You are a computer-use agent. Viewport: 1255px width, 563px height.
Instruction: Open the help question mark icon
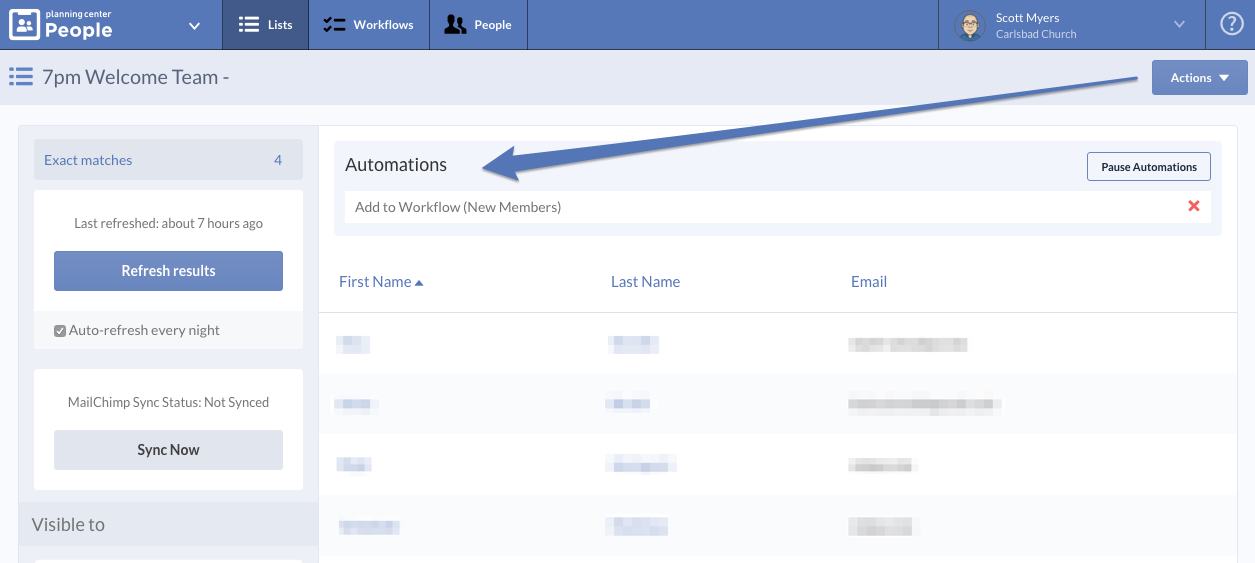point(1231,25)
